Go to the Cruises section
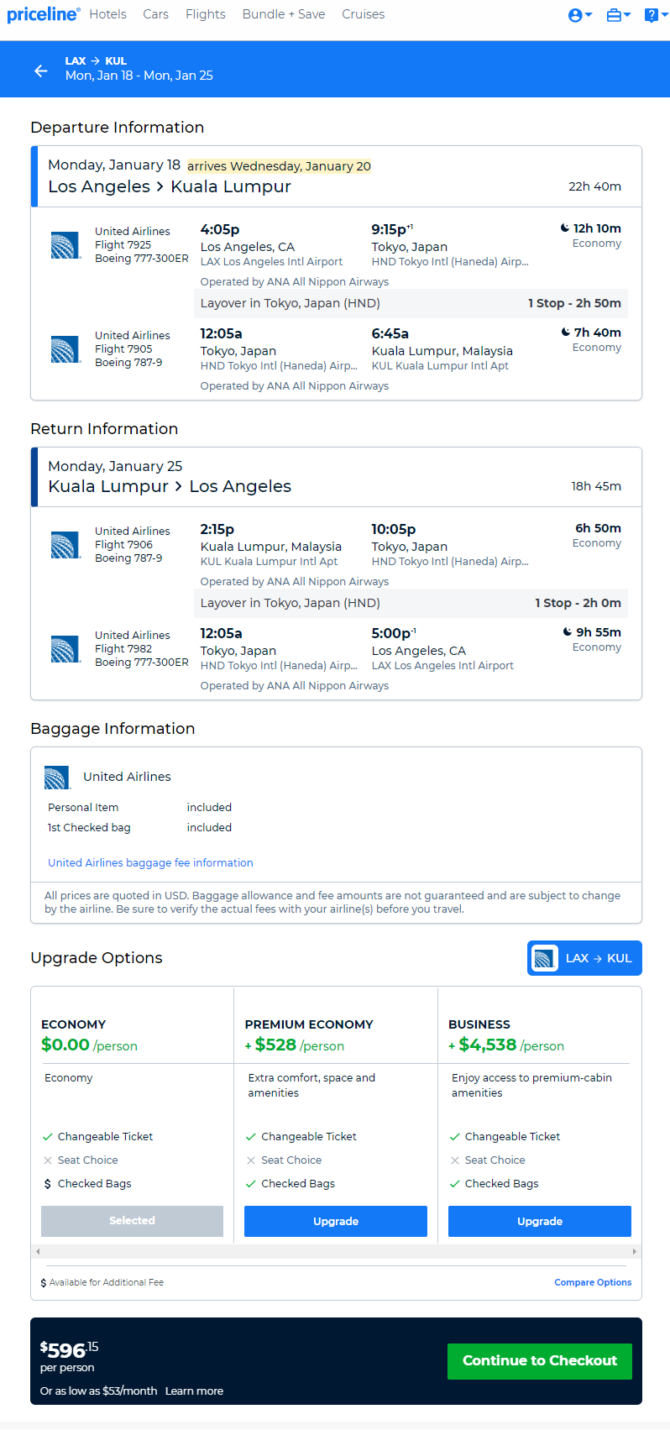The height and width of the screenshot is (1430, 670). pos(363,14)
